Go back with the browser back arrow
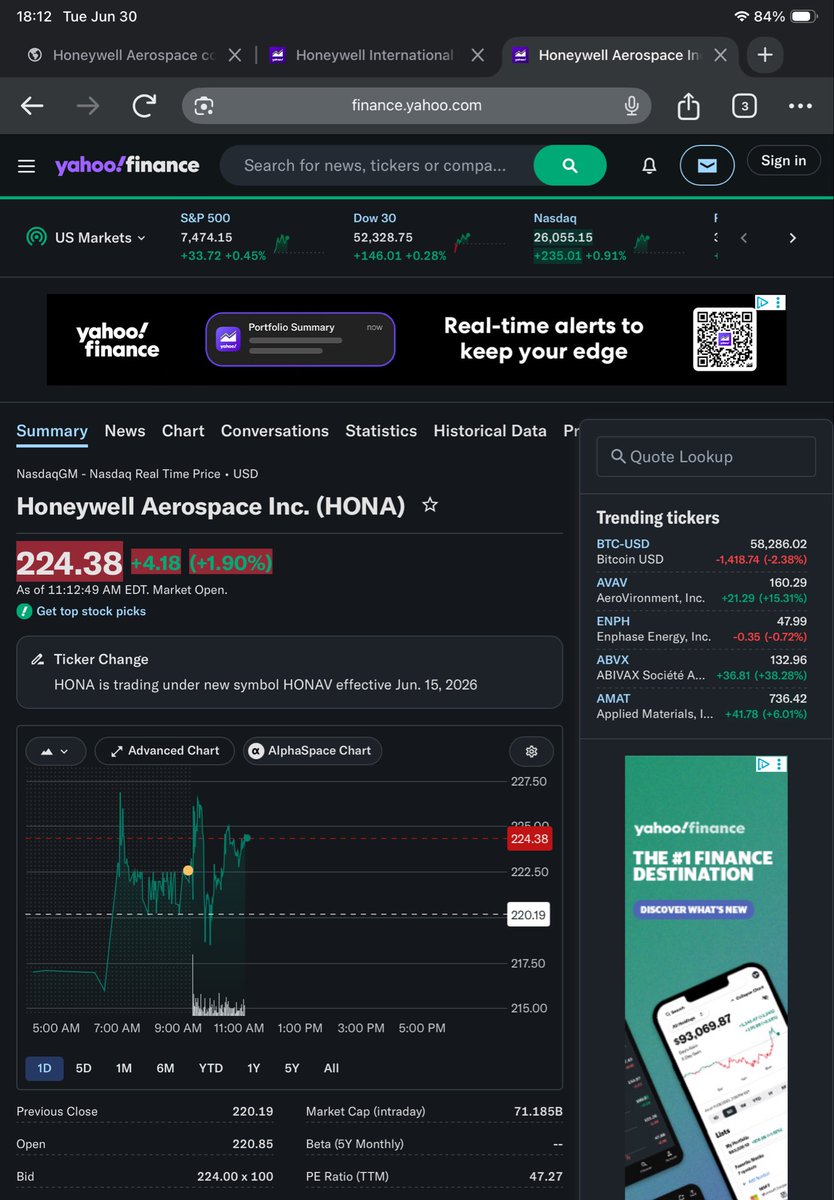The height and width of the screenshot is (1200, 834). [32, 106]
